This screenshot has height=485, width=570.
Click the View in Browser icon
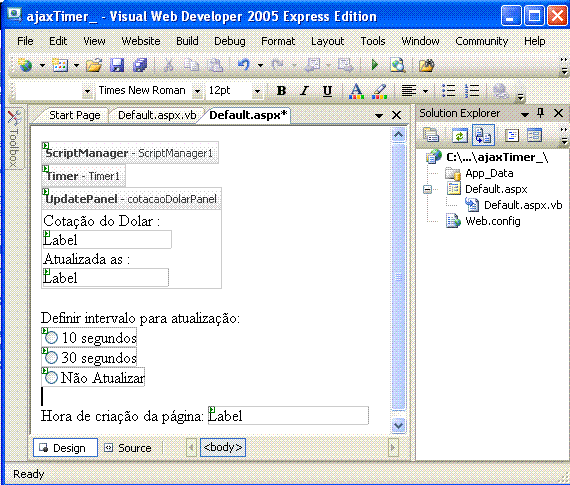coord(397,66)
